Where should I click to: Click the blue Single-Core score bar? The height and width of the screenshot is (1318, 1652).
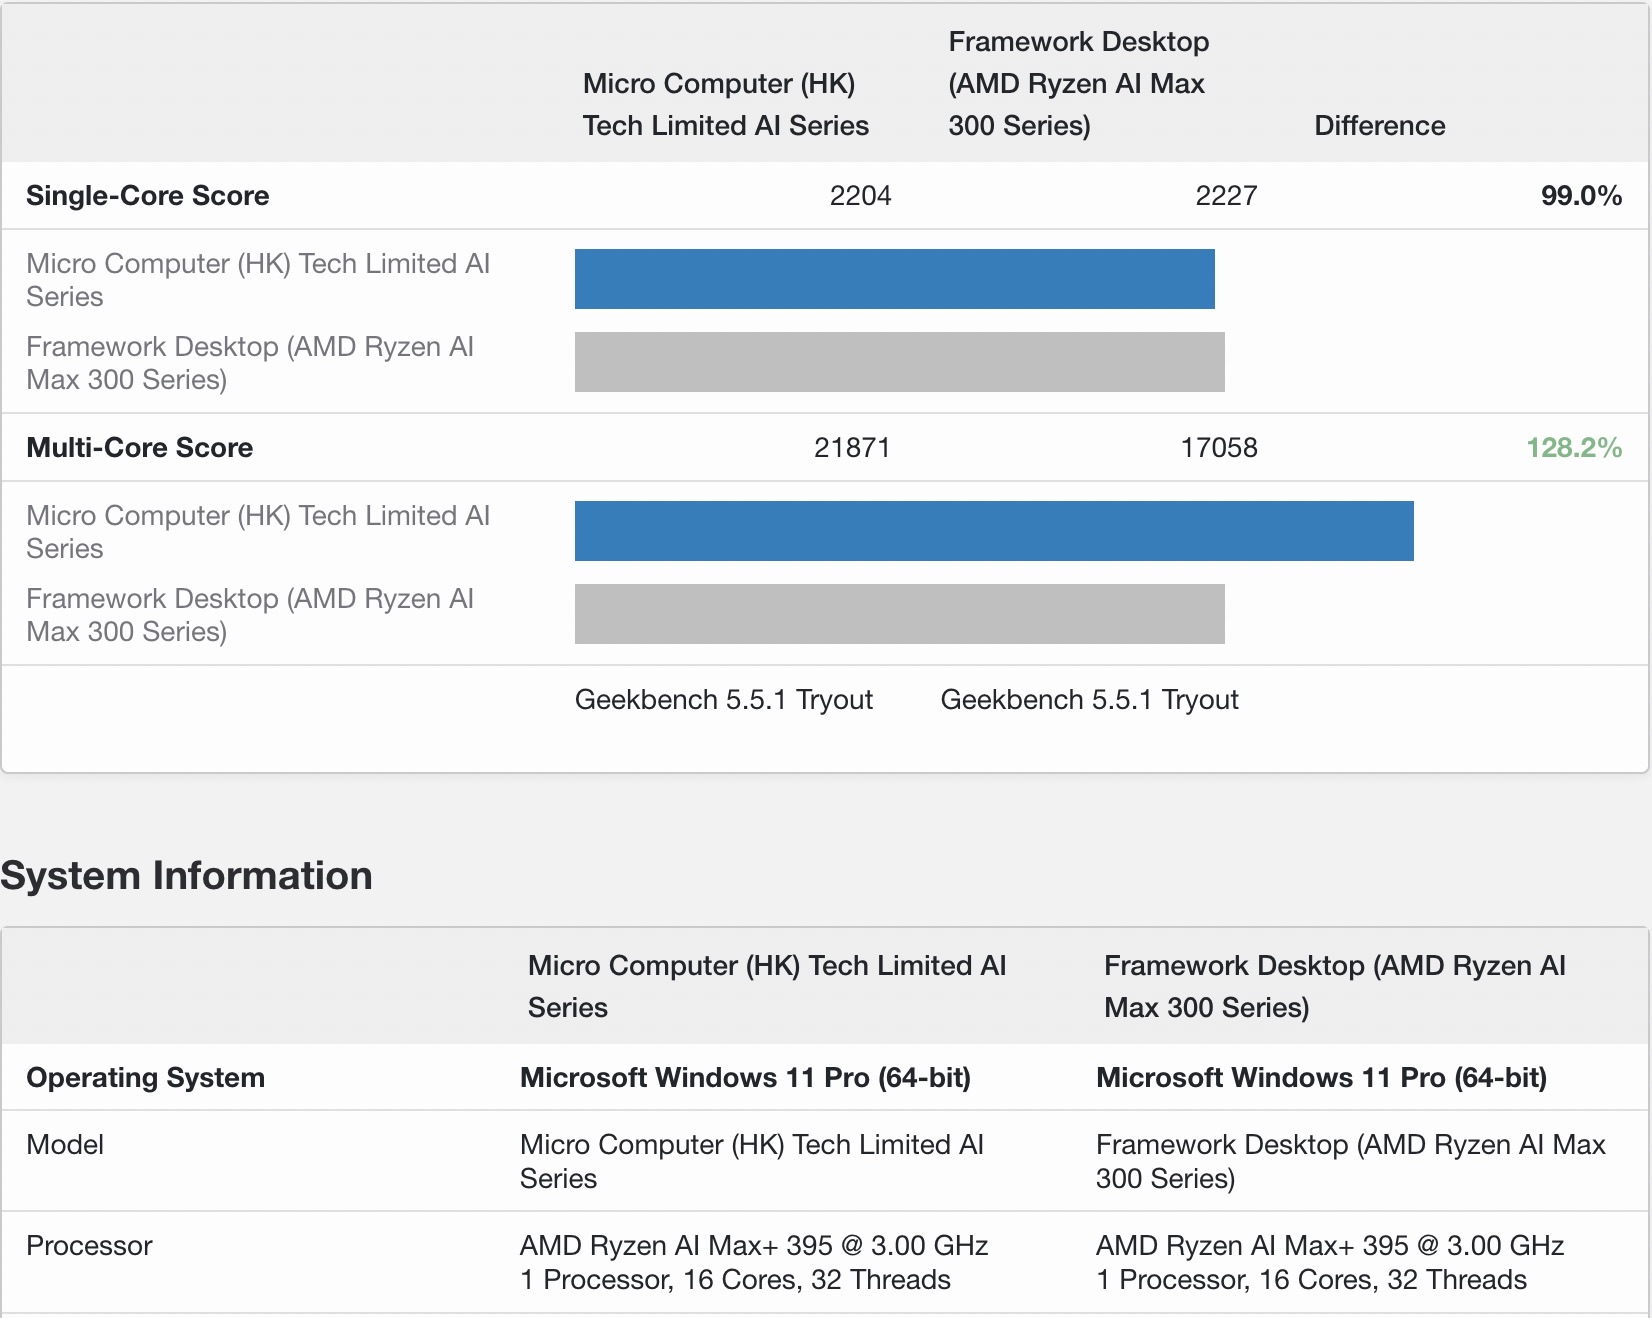coord(894,279)
